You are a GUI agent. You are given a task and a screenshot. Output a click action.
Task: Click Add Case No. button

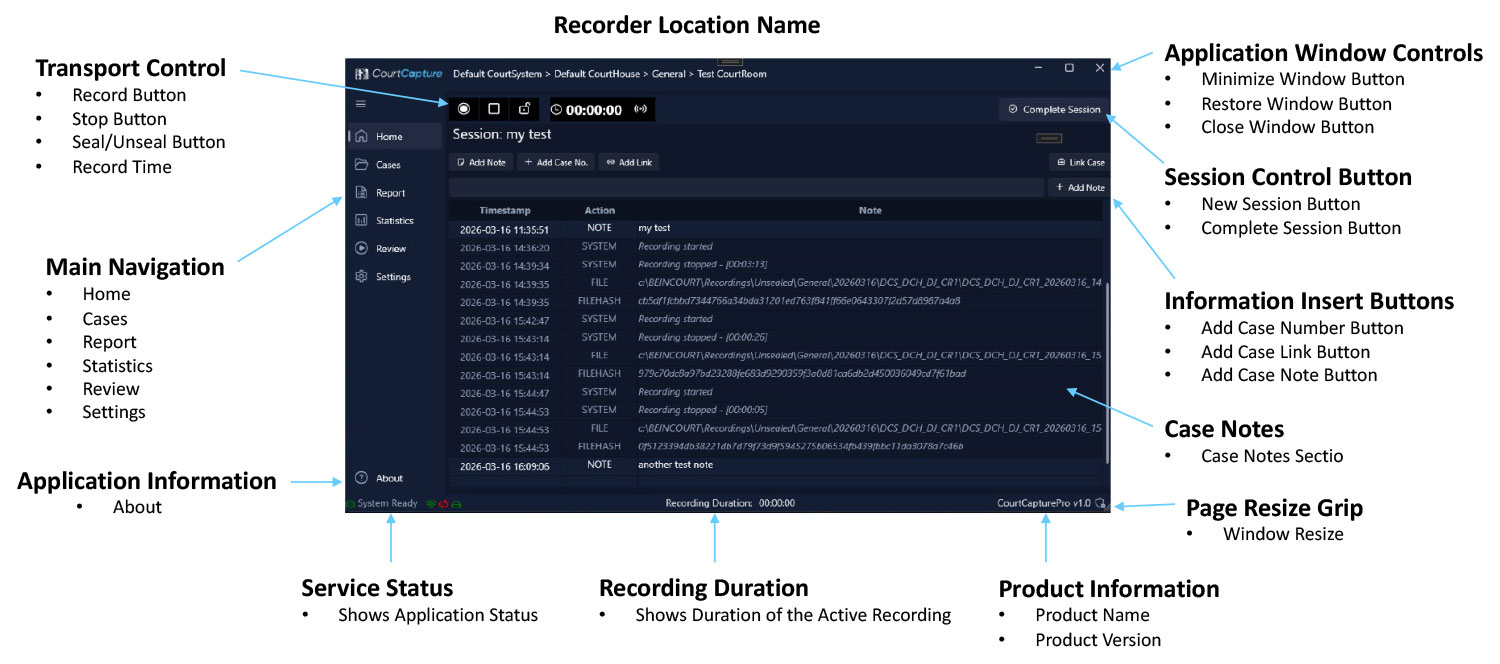(x=556, y=162)
